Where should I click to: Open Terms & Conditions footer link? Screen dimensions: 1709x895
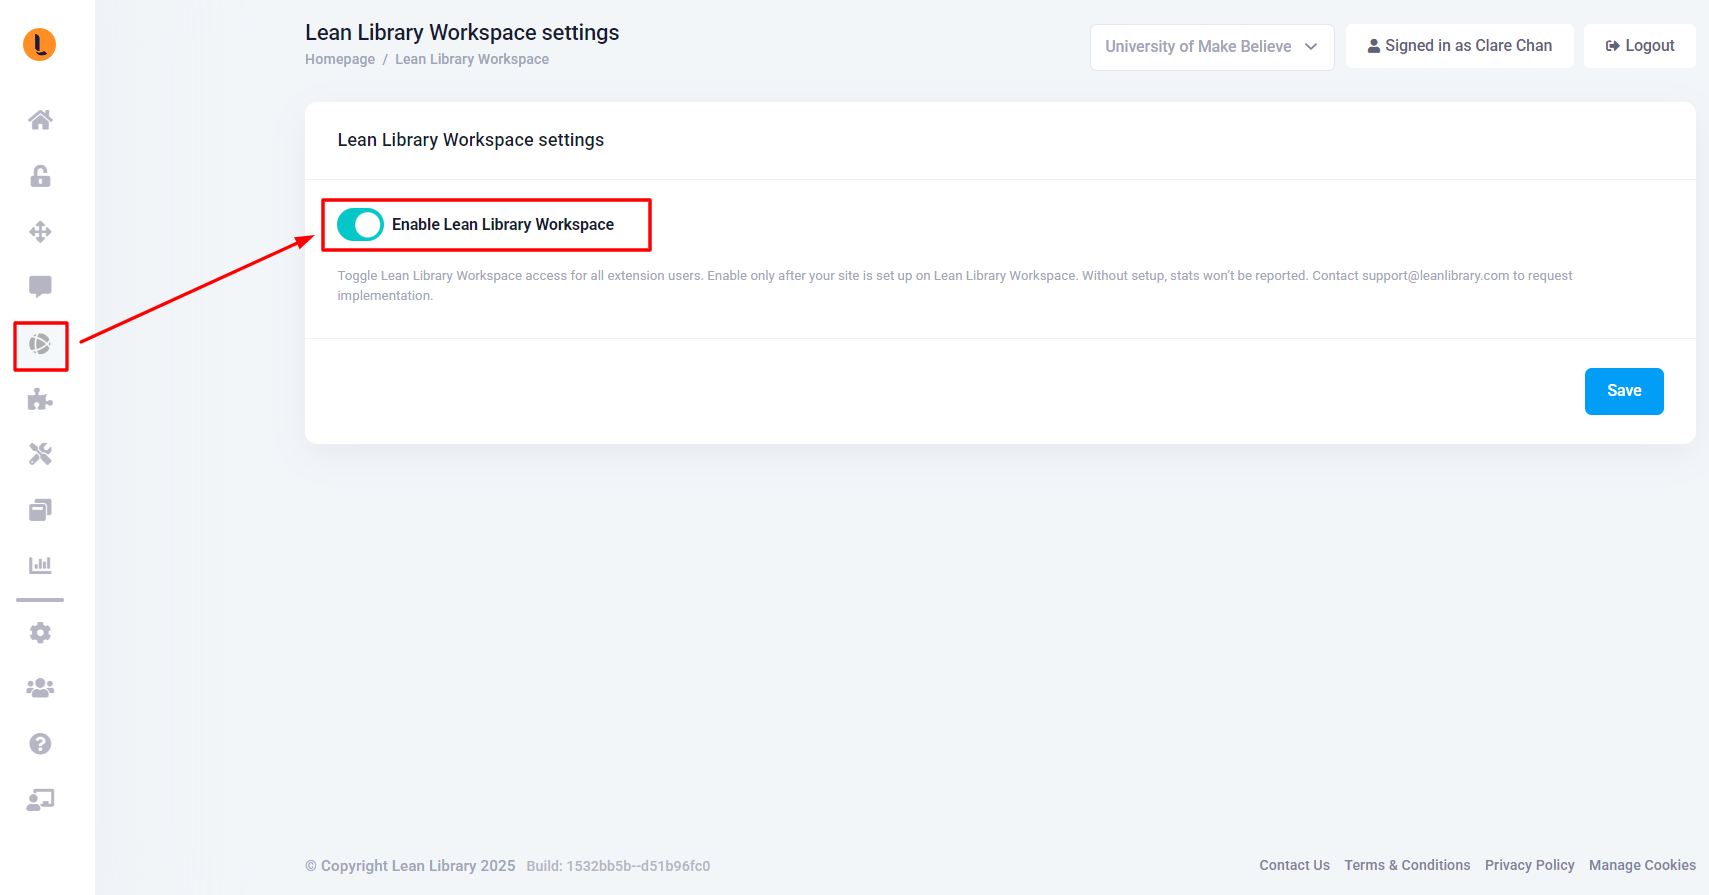1407,865
